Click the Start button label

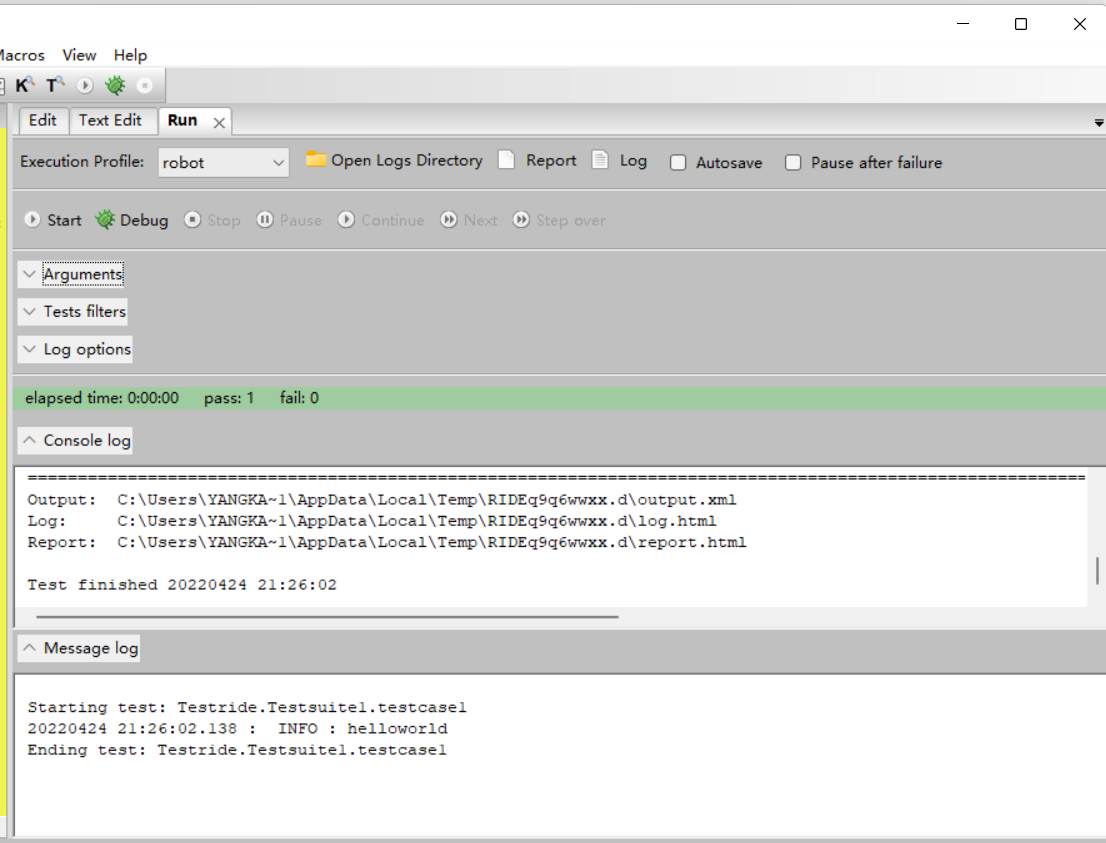point(64,220)
